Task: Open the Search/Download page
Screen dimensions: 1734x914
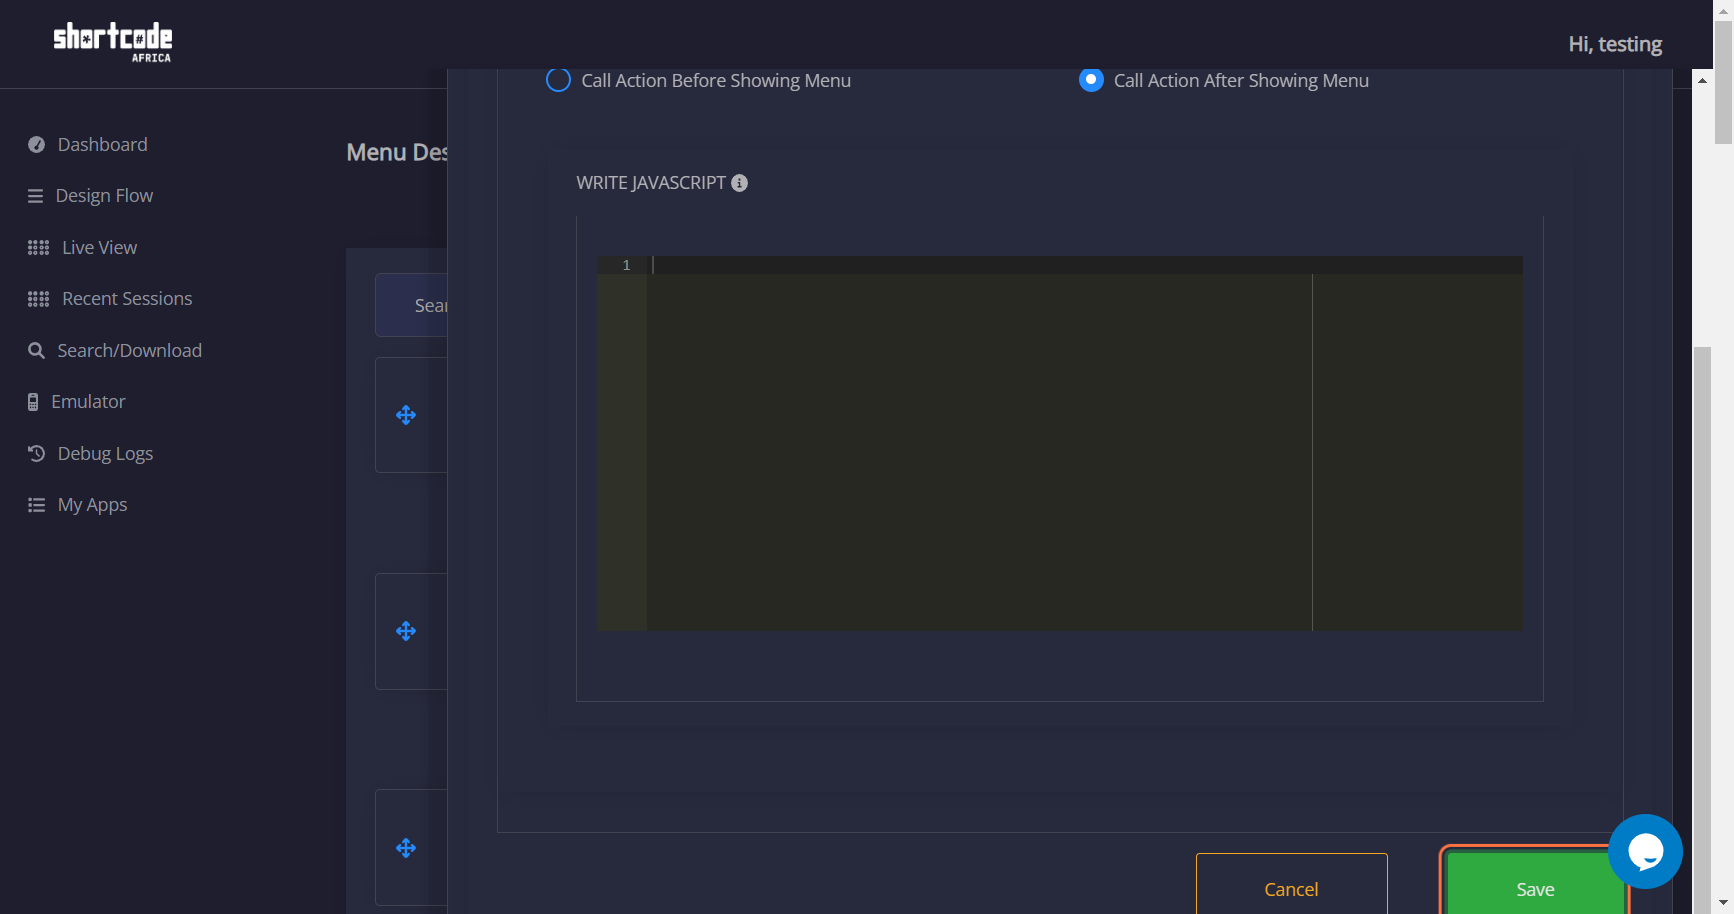Action: coord(129,351)
